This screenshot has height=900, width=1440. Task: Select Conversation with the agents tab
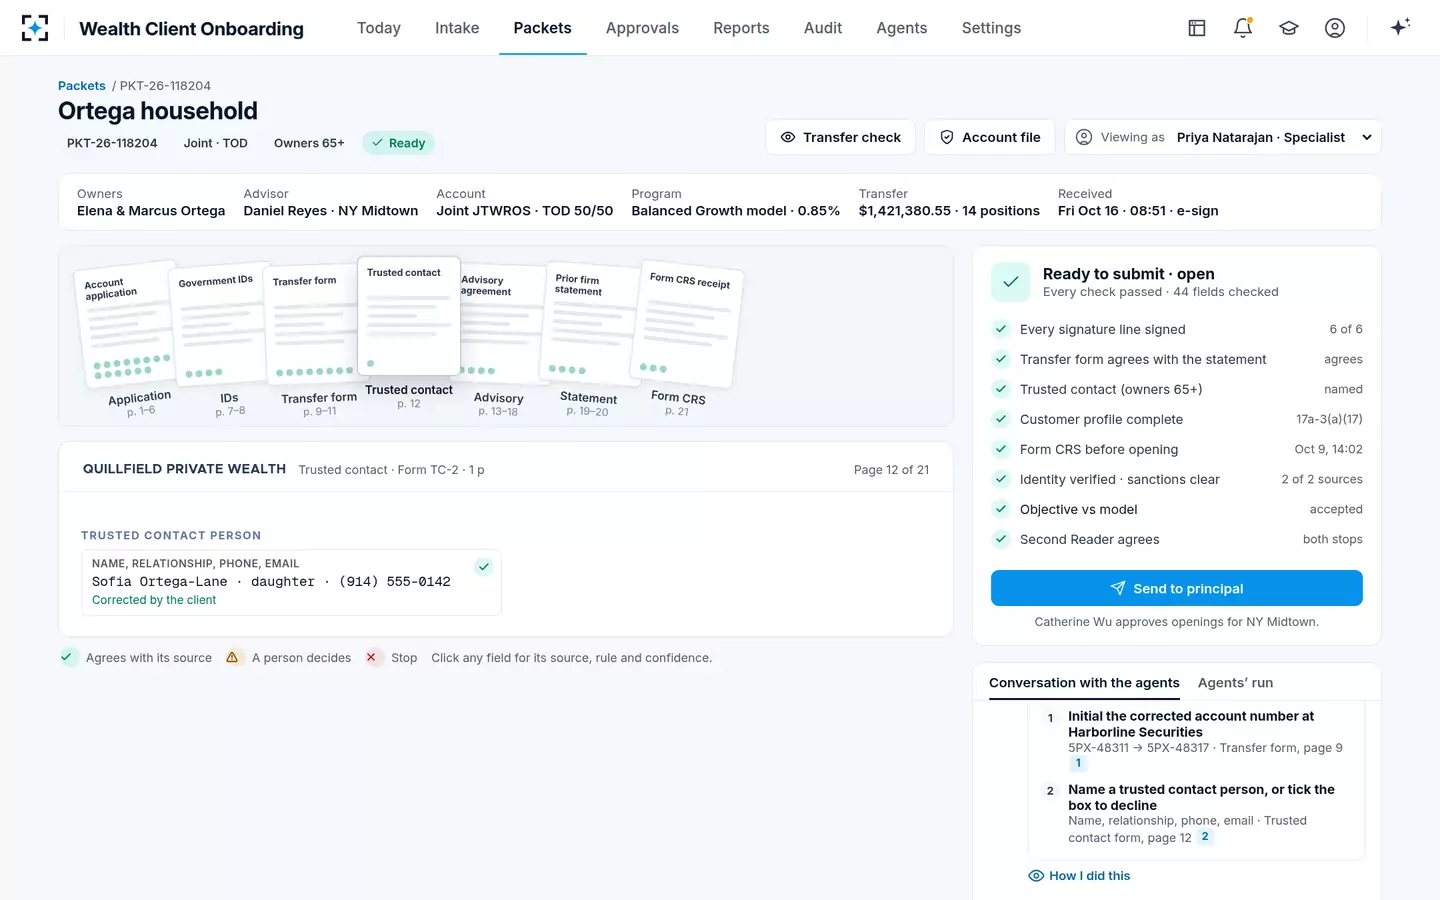pos(1084,683)
